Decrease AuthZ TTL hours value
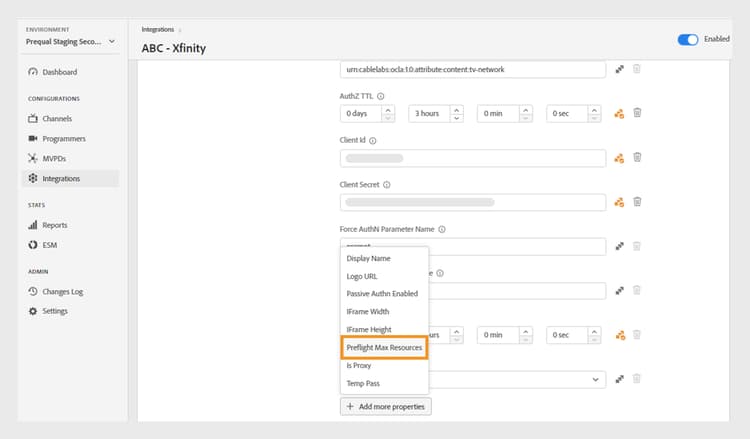Viewport: 750px width, 439px height. tap(457, 118)
